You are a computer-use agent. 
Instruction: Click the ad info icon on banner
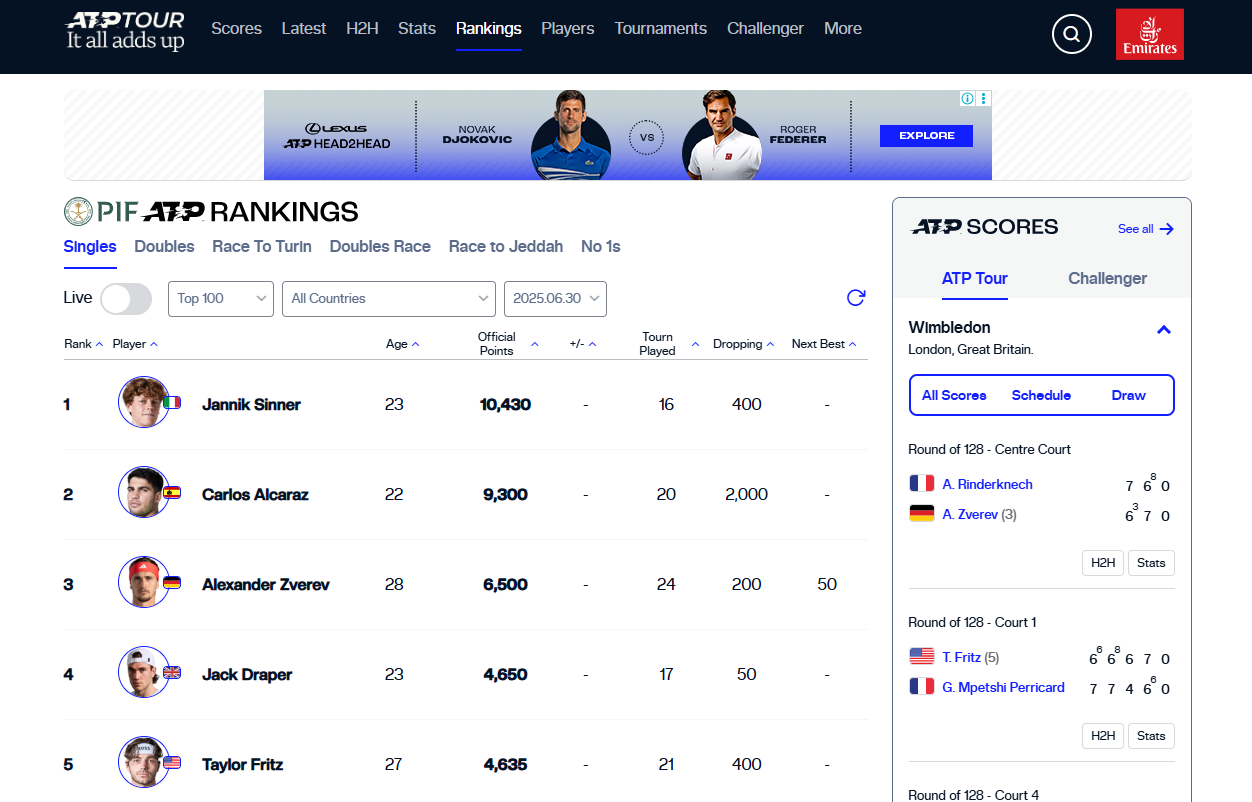coord(967,98)
